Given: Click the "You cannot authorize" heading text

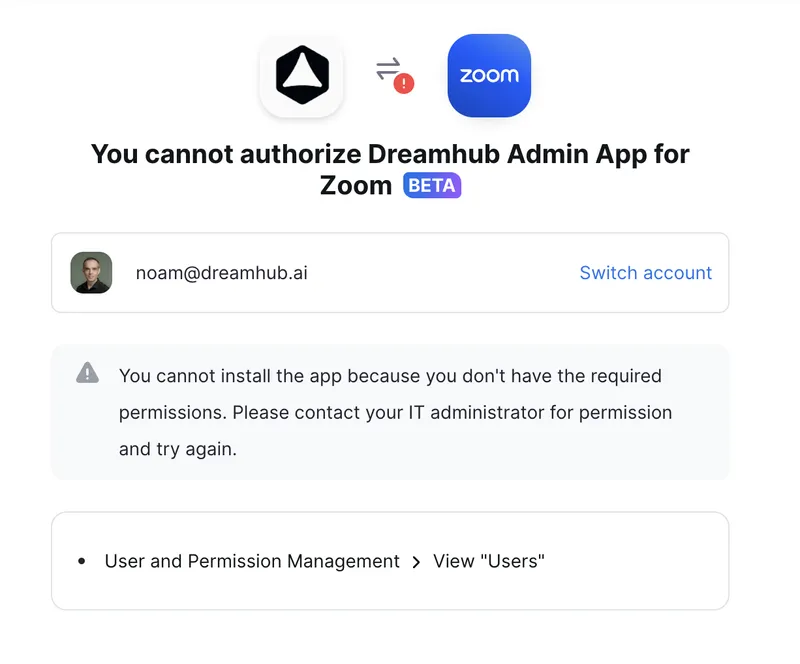Looking at the screenshot, I should (390, 169).
